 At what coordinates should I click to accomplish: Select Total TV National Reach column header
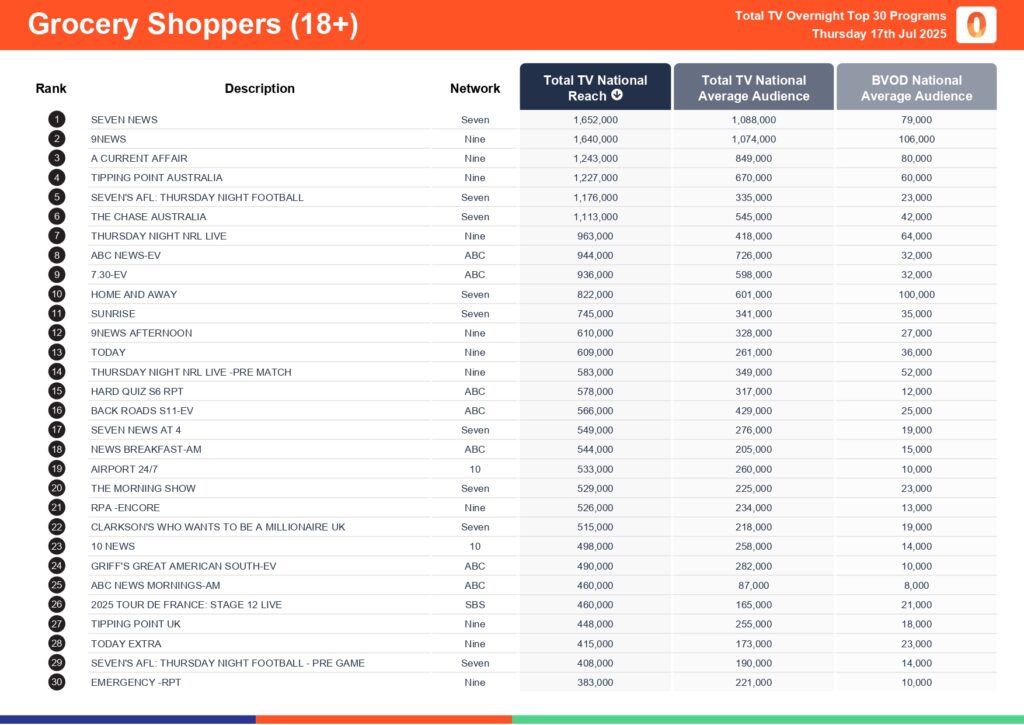tap(595, 87)
